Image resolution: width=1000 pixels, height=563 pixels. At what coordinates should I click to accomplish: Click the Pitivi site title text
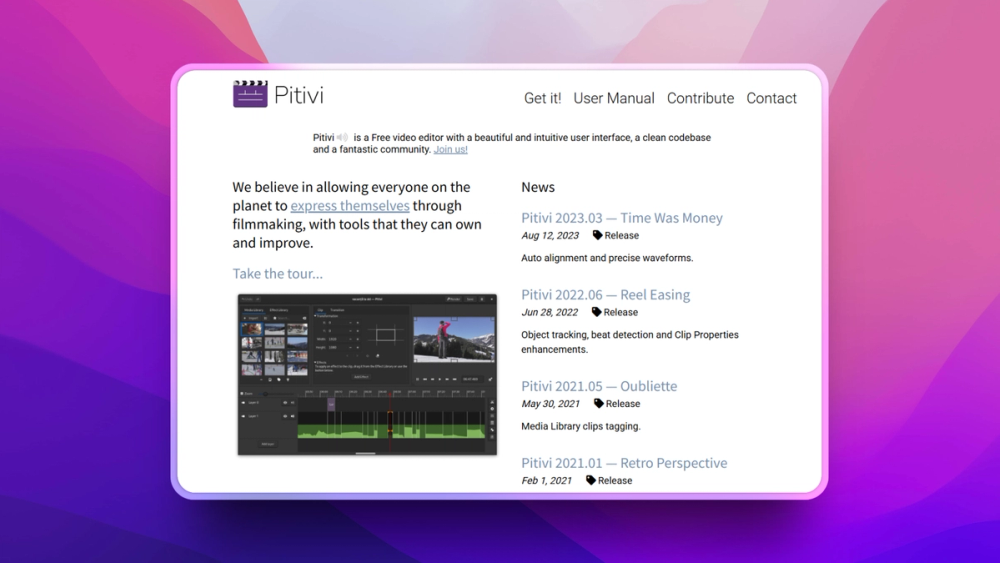[x=298, y=96]
